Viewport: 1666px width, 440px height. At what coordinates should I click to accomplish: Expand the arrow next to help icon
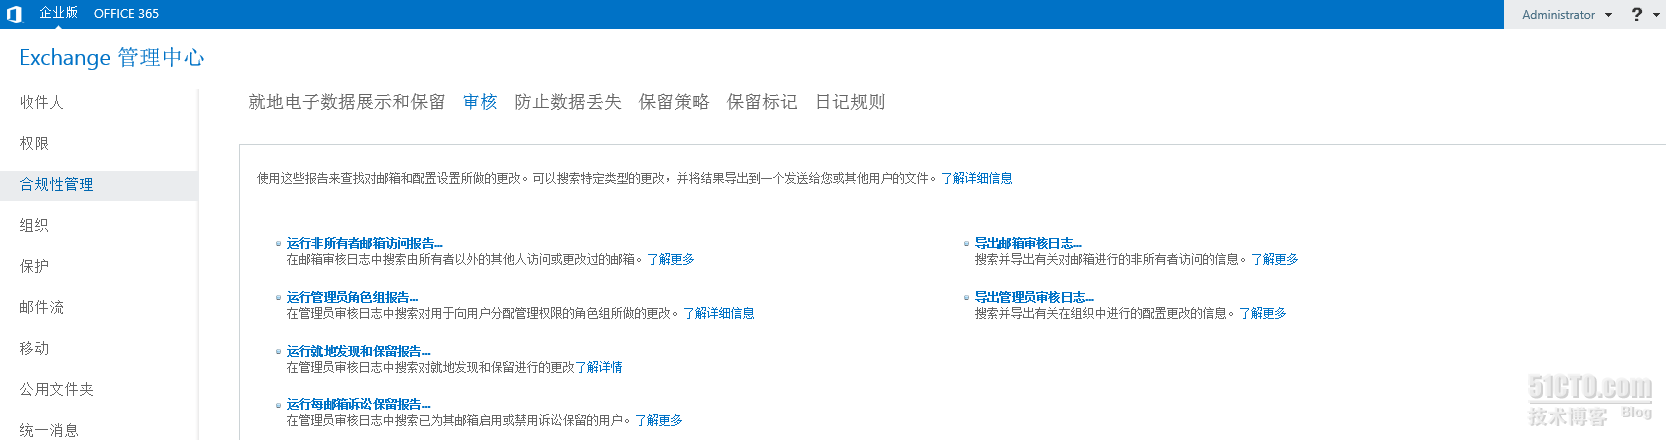1656,15
